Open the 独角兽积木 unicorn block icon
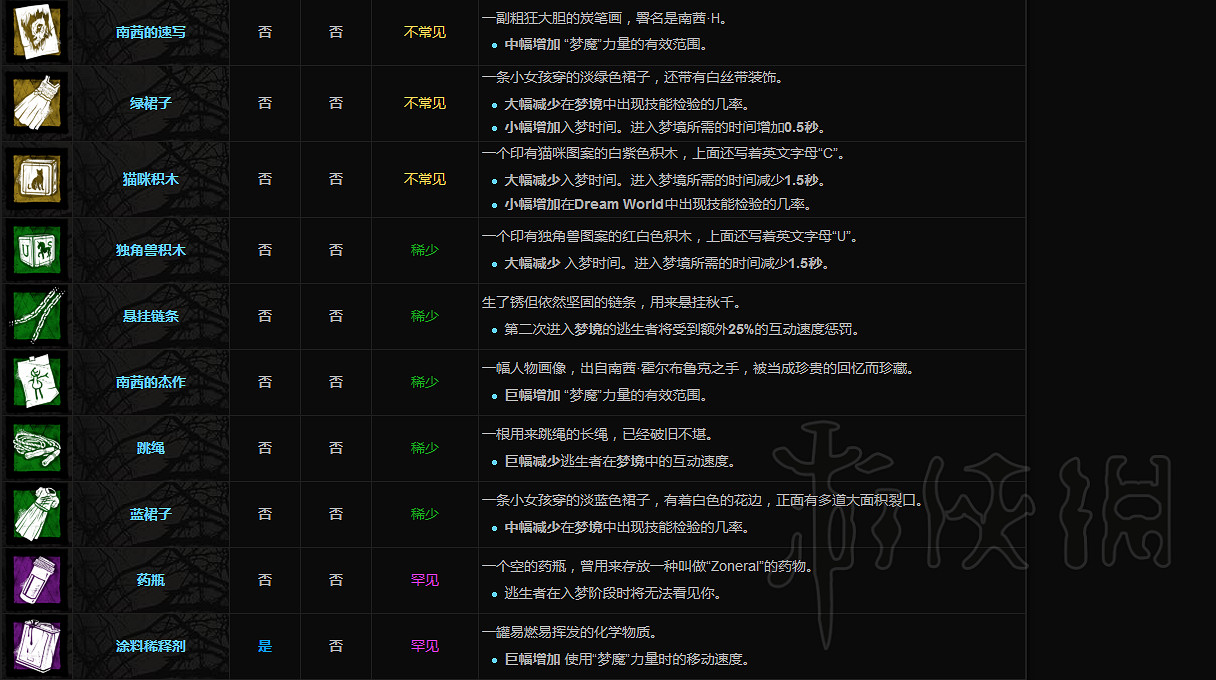This screenshot has height=680, width=1216. 37,250
